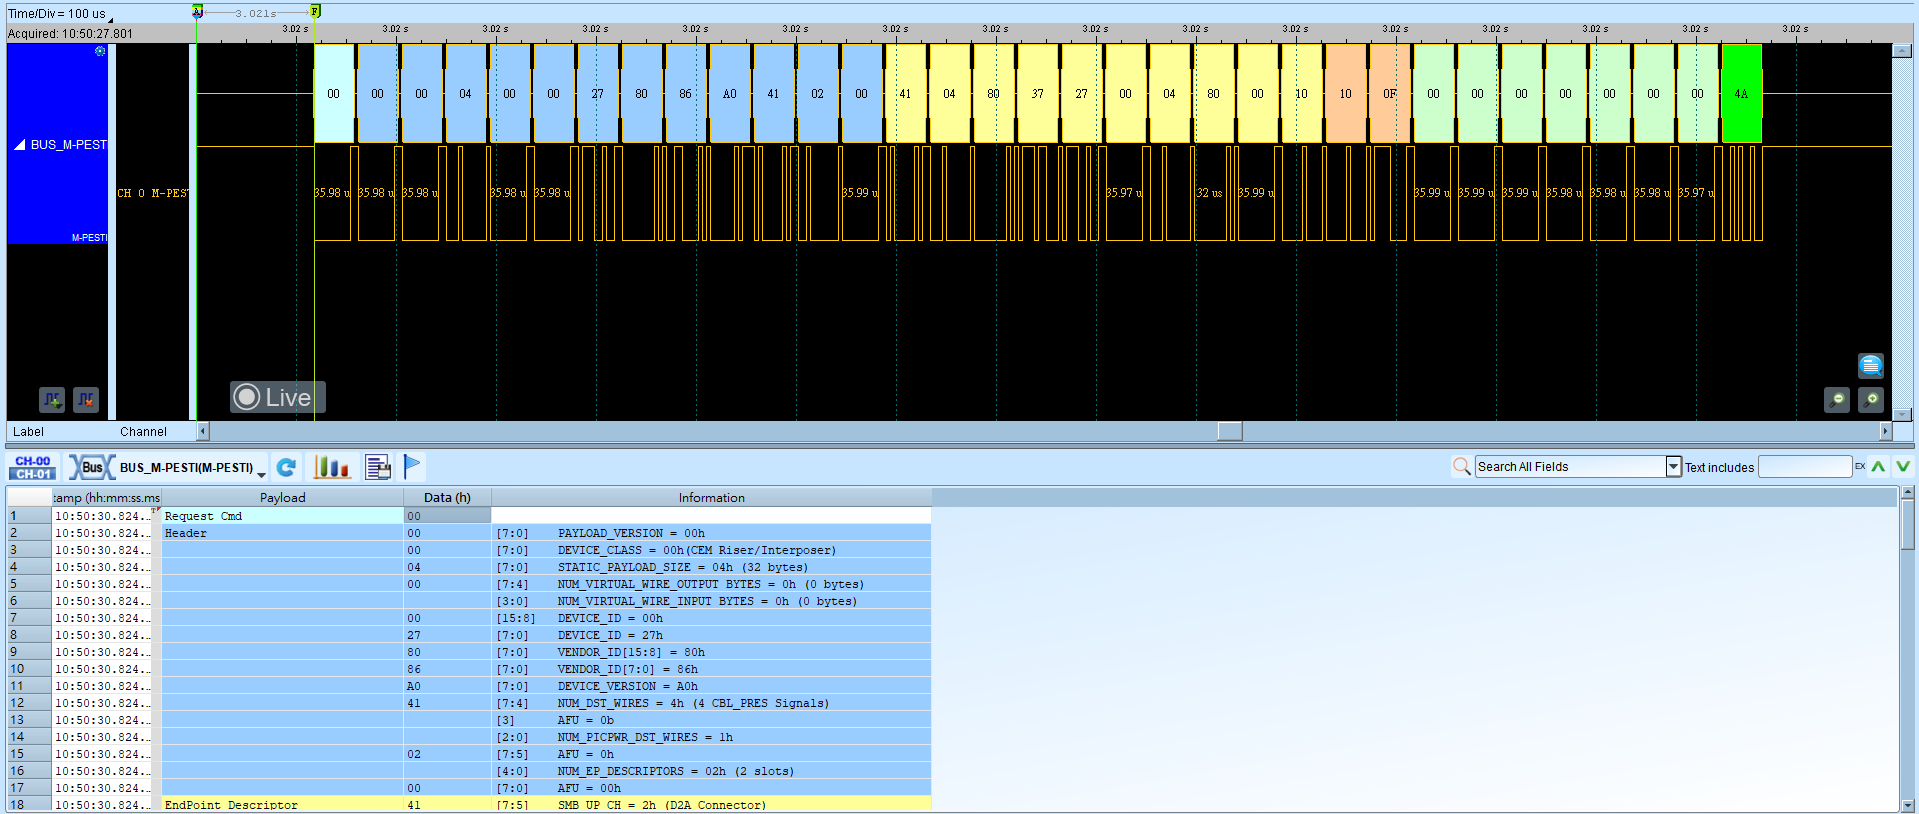Click the Label column header in the waveform panel

pos(28,432)
